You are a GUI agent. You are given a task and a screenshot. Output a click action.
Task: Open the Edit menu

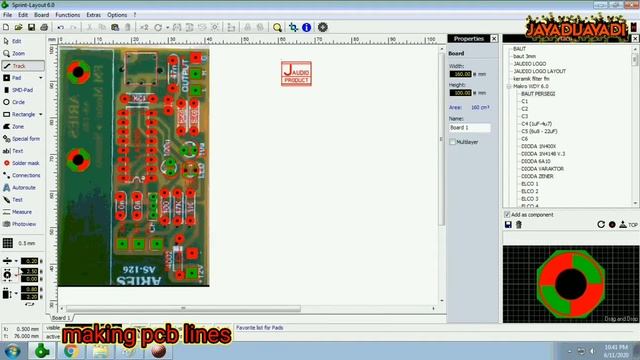pyautogui.click(x=23, y=15)
